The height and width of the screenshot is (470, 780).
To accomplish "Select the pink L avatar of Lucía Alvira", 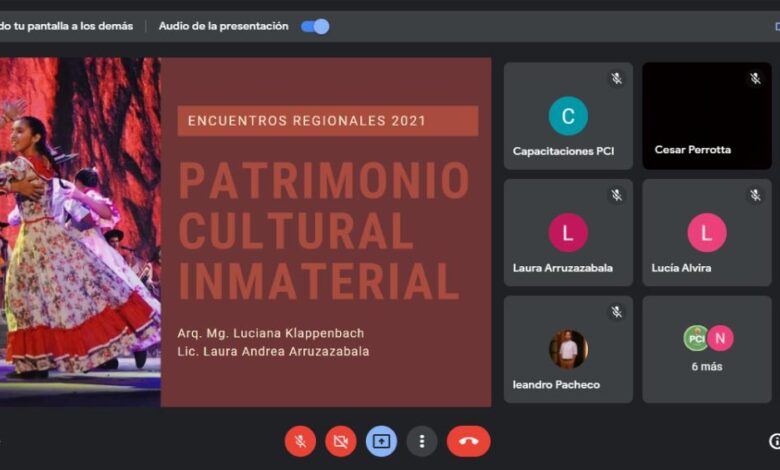I will pos(707,233).
